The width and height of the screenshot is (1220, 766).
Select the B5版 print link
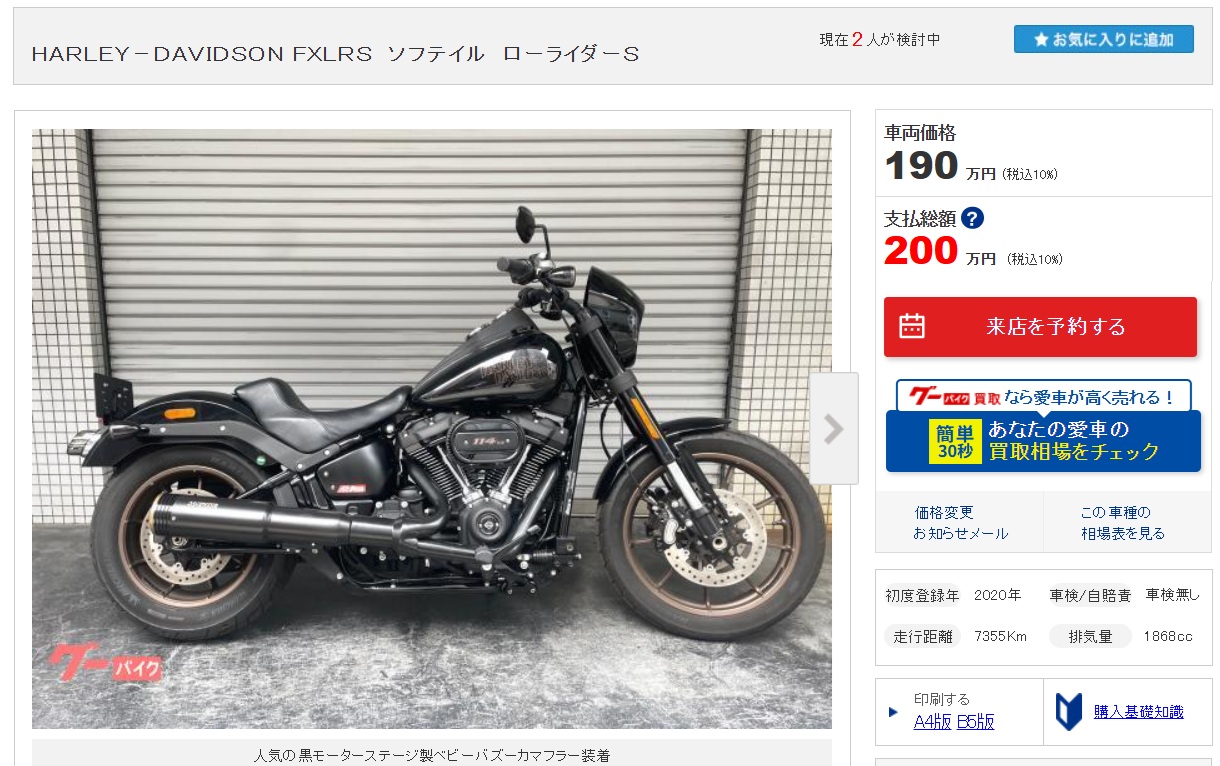975,722
